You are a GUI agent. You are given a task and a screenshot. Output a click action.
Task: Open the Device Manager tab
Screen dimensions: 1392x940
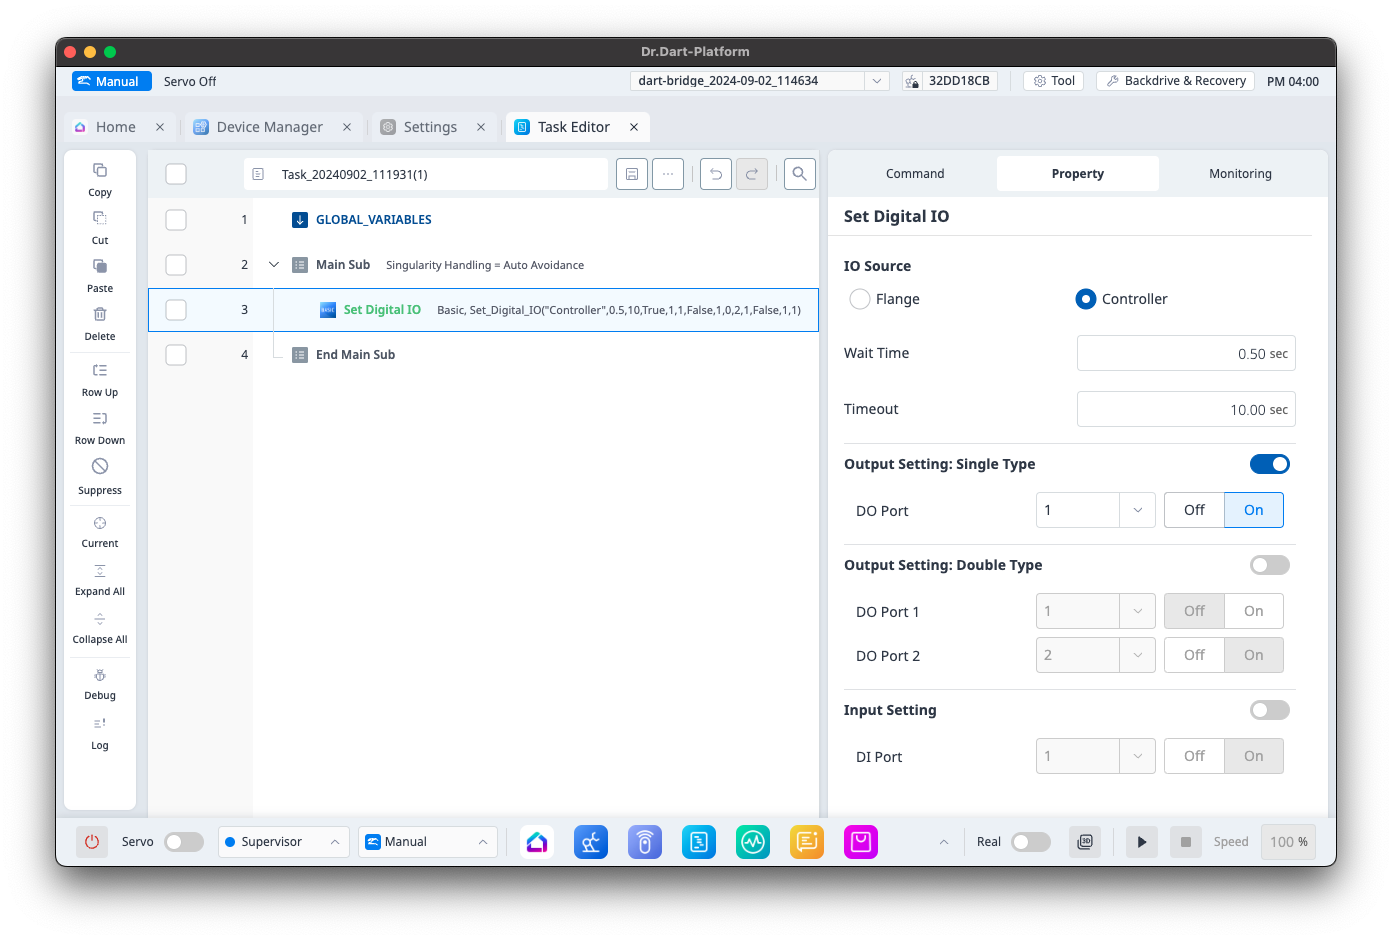269,127
